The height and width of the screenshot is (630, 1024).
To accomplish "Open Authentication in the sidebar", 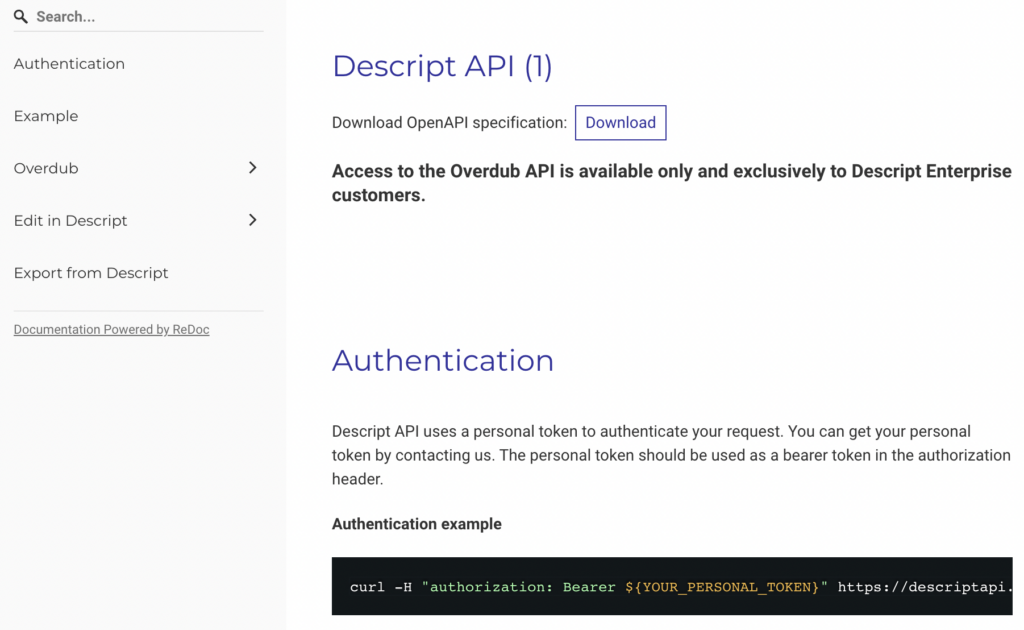I will (69, 64).
